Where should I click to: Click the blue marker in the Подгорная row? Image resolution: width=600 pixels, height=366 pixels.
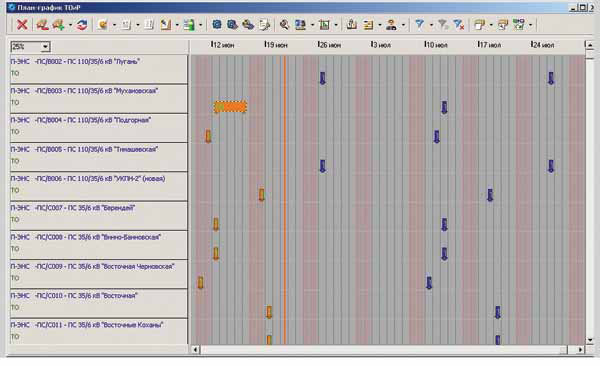pyautogui.click(x=437, y=136)
